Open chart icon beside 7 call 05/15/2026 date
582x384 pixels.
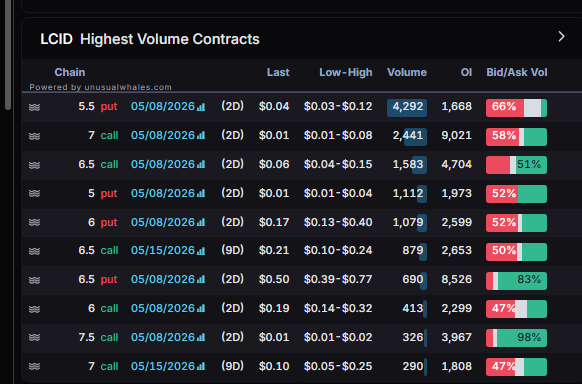201,367
